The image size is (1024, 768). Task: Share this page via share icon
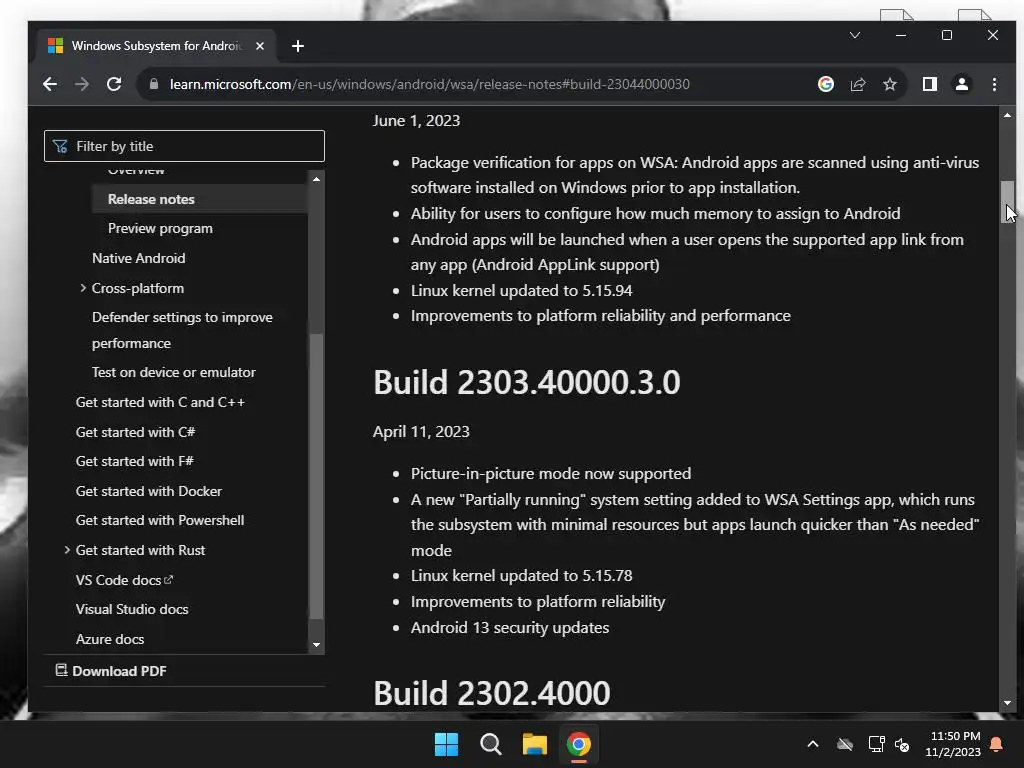(x=857, y=84)
